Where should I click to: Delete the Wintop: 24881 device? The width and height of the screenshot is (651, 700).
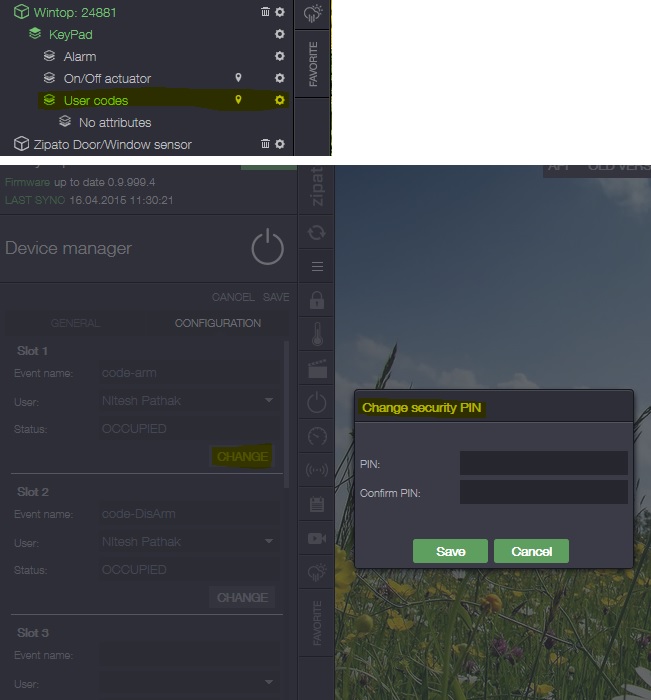265,12
